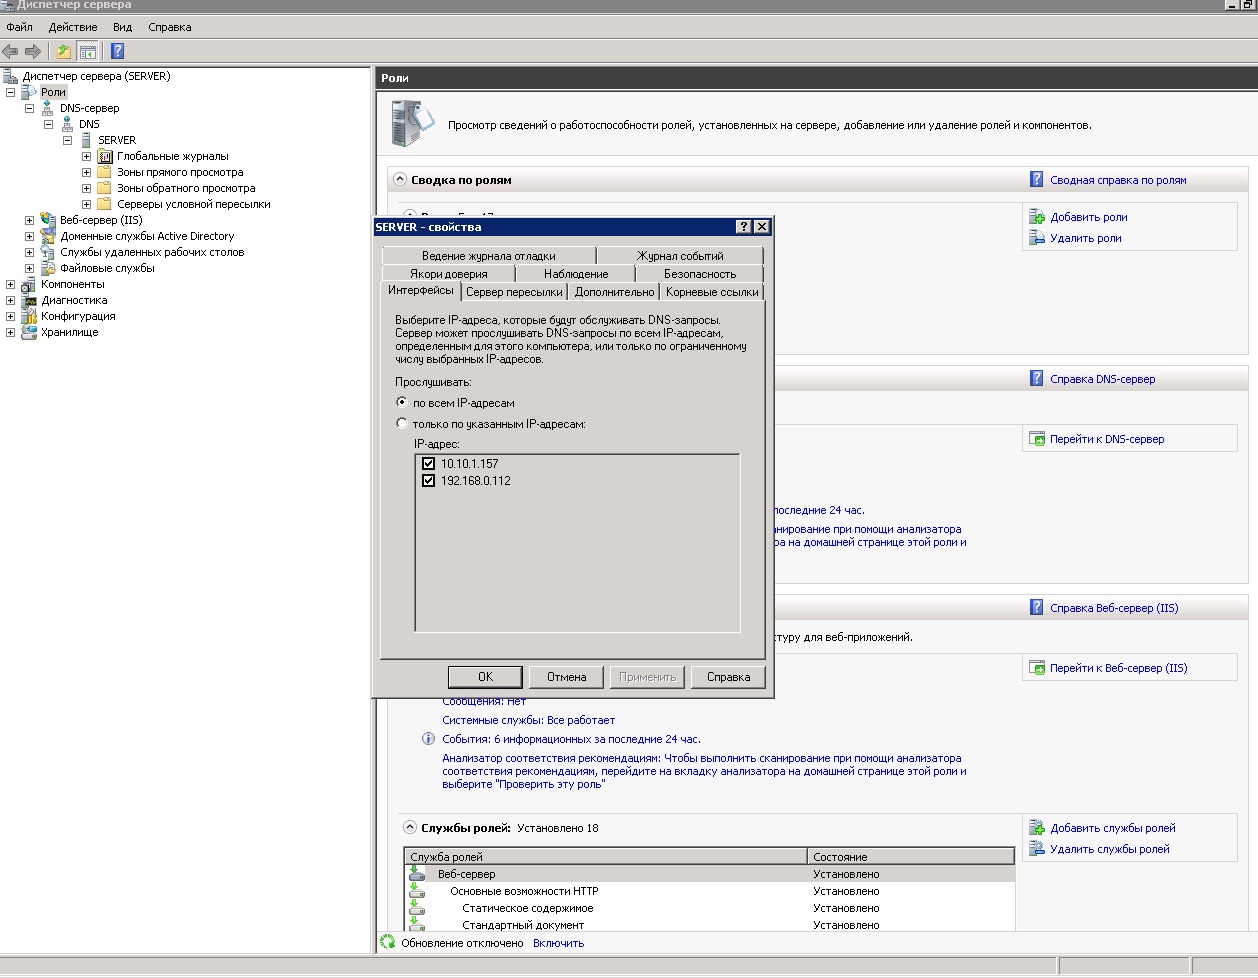This screenshot has height=978, width=1258.
Task: Click the Зоны прямого просмотра folder icon
Action: pos(105,172)
